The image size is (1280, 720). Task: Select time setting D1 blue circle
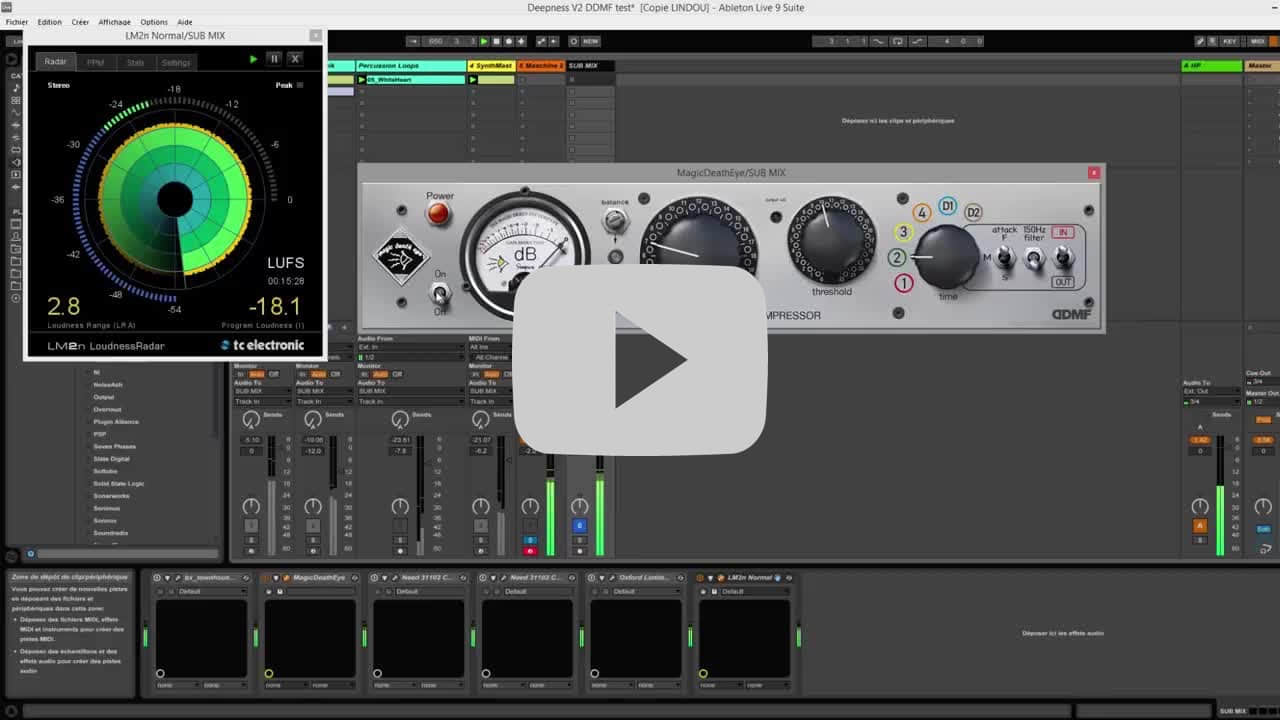click(947, 208)
